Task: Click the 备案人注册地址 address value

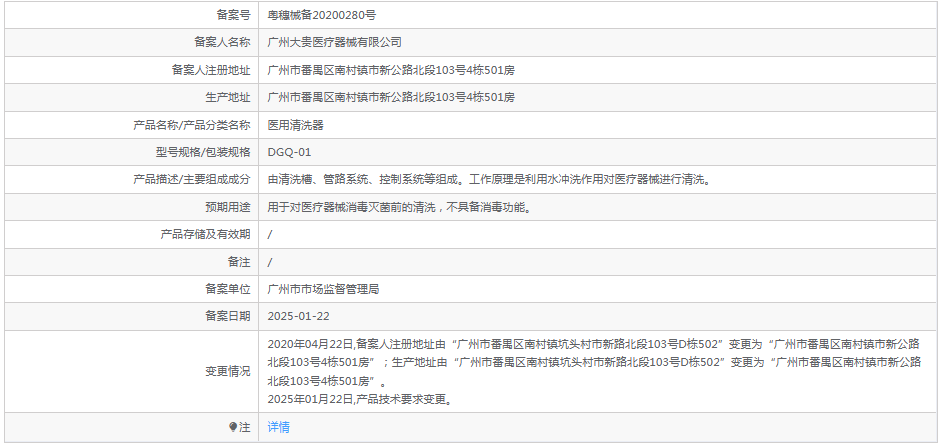Action: click(x=391, y=70)
